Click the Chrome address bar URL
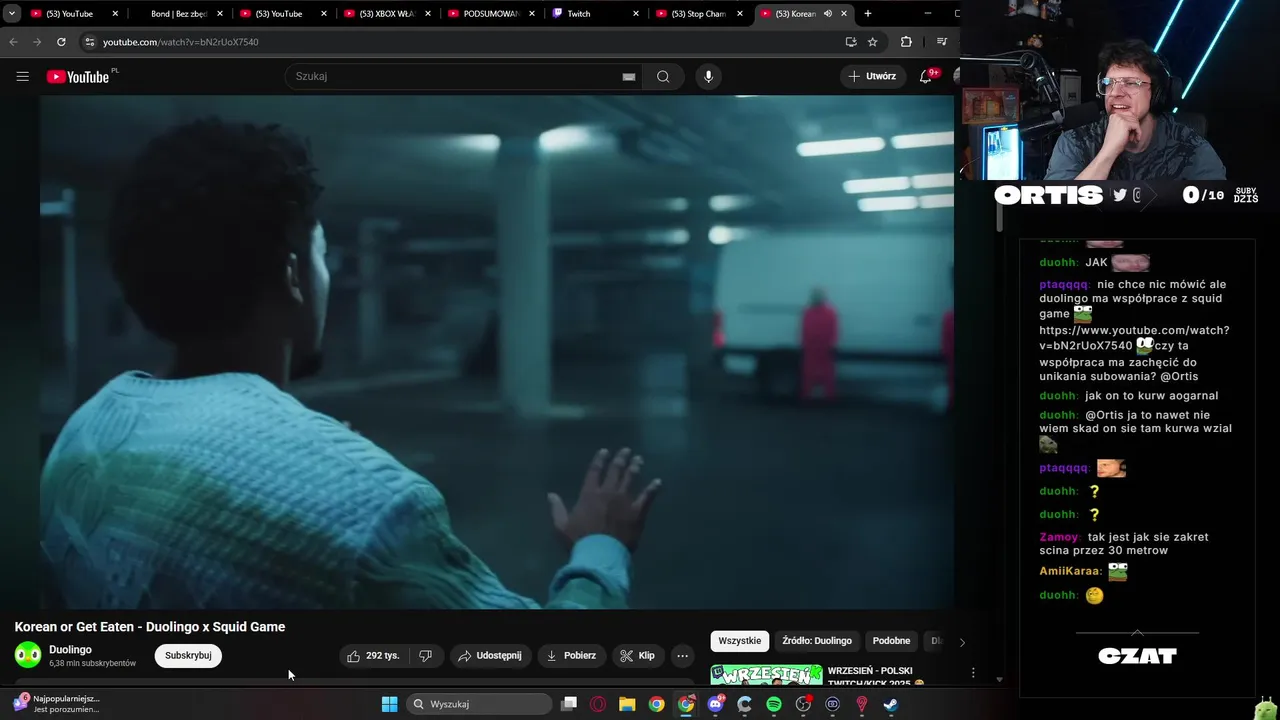 tap(181, 42)
